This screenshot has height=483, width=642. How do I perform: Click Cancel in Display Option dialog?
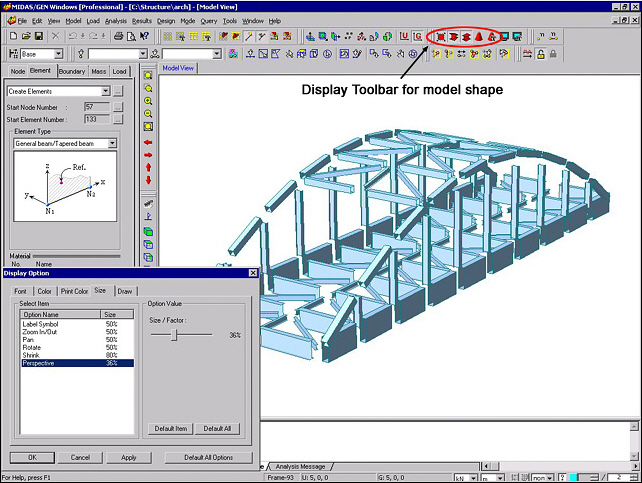(x=80, y=457)
